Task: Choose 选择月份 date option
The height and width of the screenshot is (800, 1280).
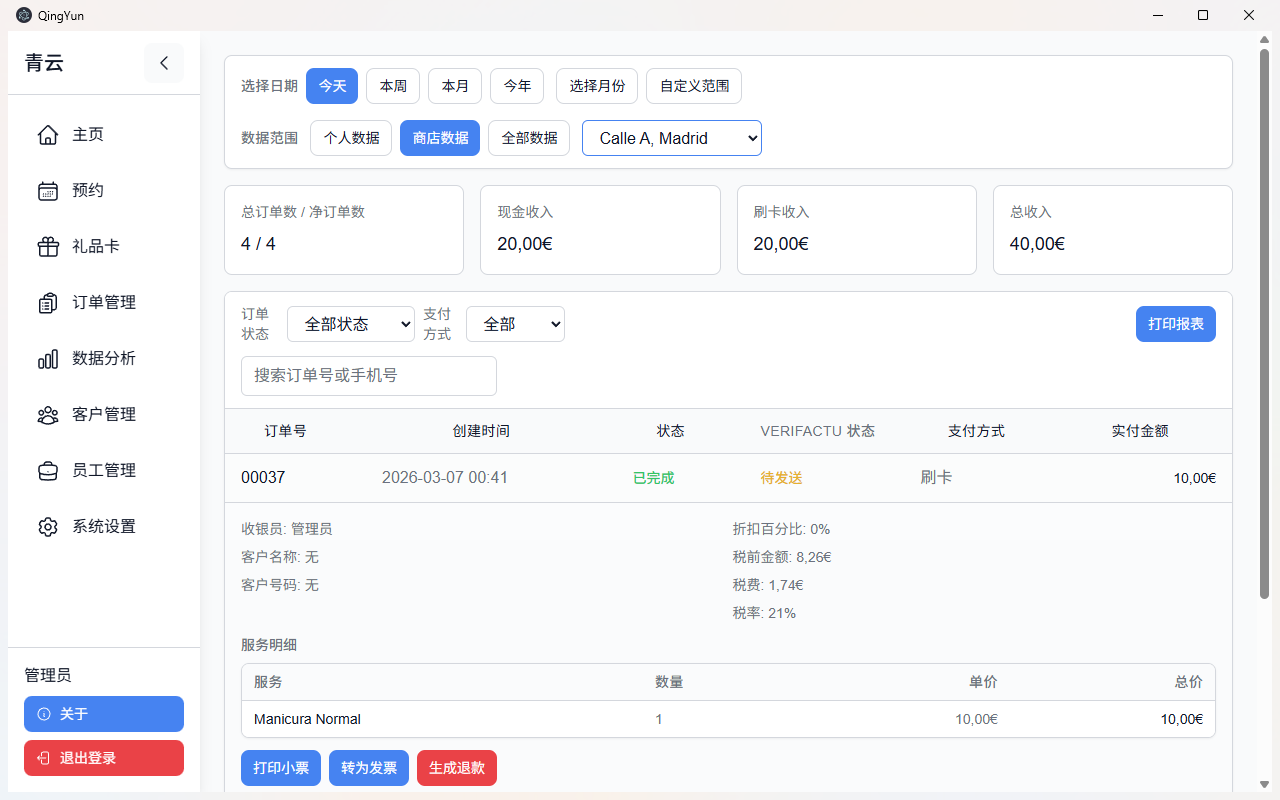Action: 597,86
